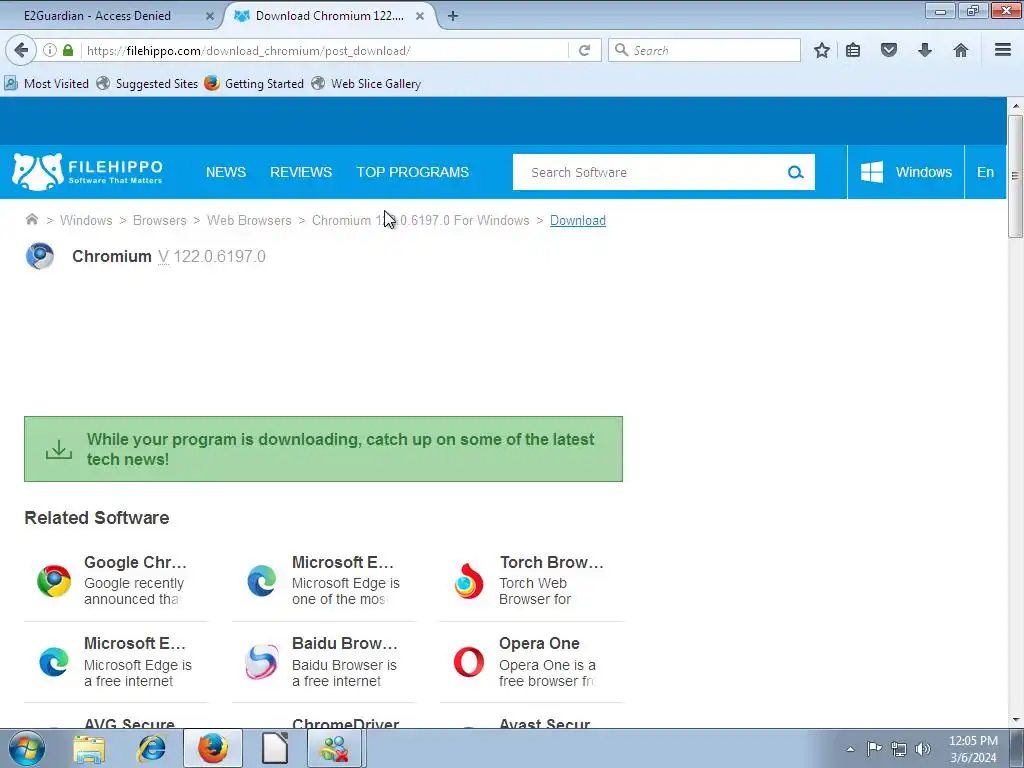The width and height of the screenshot is (1024, 768).
Task: Open Web Slice Gallery bookmark
Action: 366,84
